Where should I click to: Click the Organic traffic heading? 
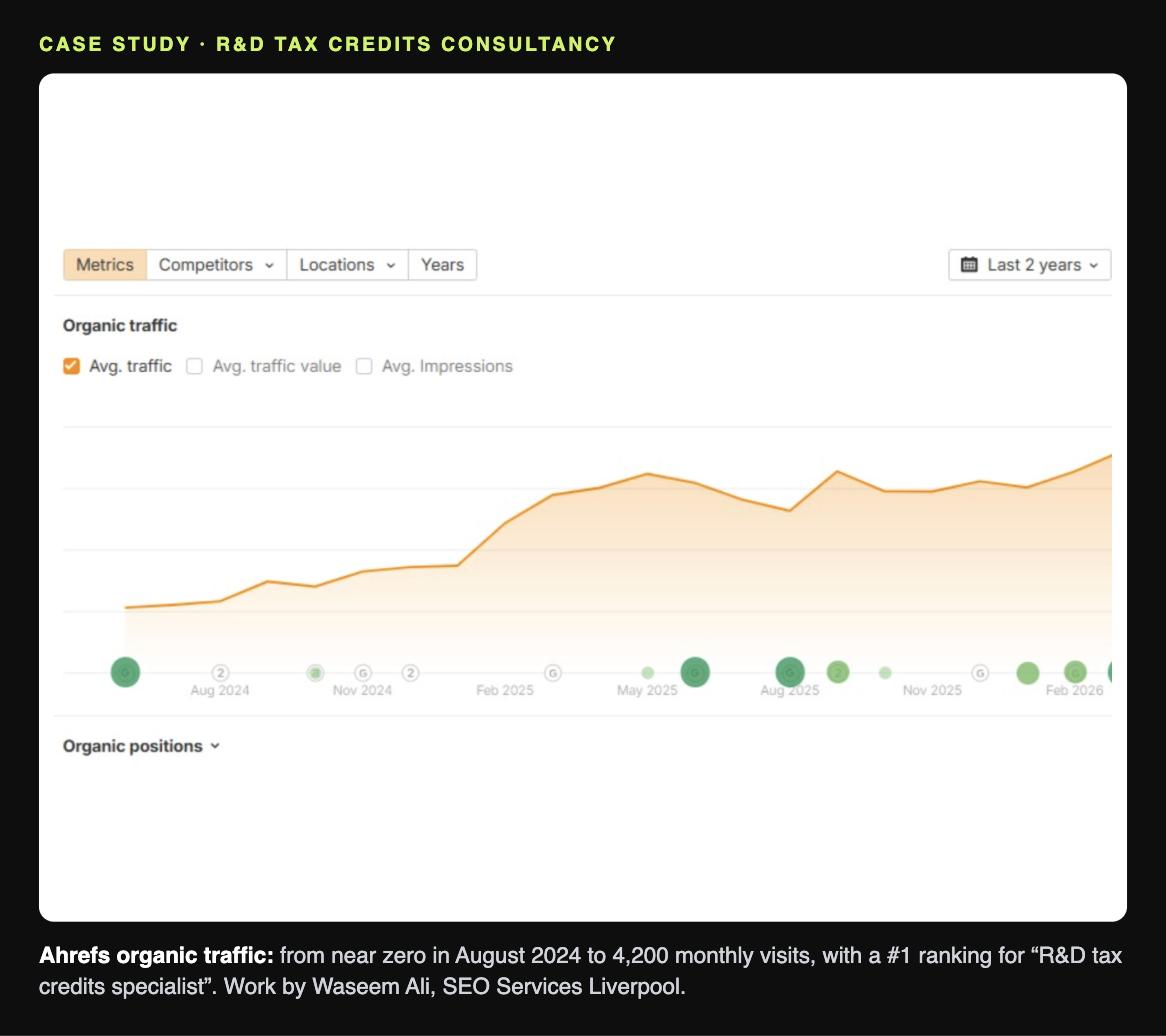coord(120,326)
